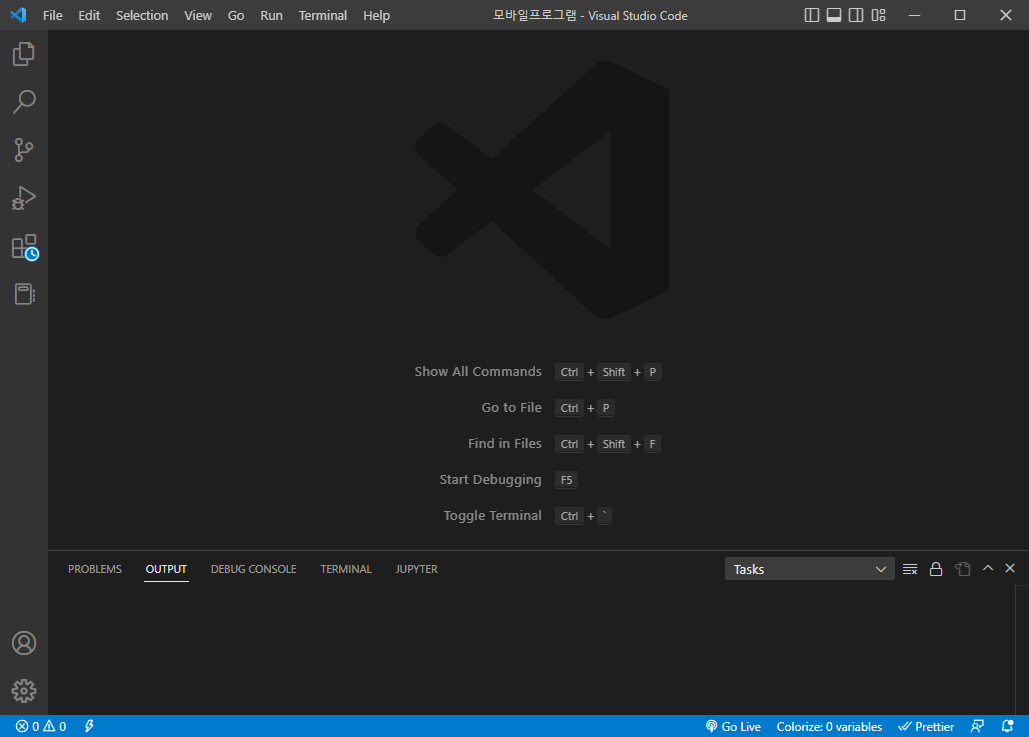1029x737 pixels.
Task: Open the Go menu
Action: pyautogui.click(x=236, y=15)
